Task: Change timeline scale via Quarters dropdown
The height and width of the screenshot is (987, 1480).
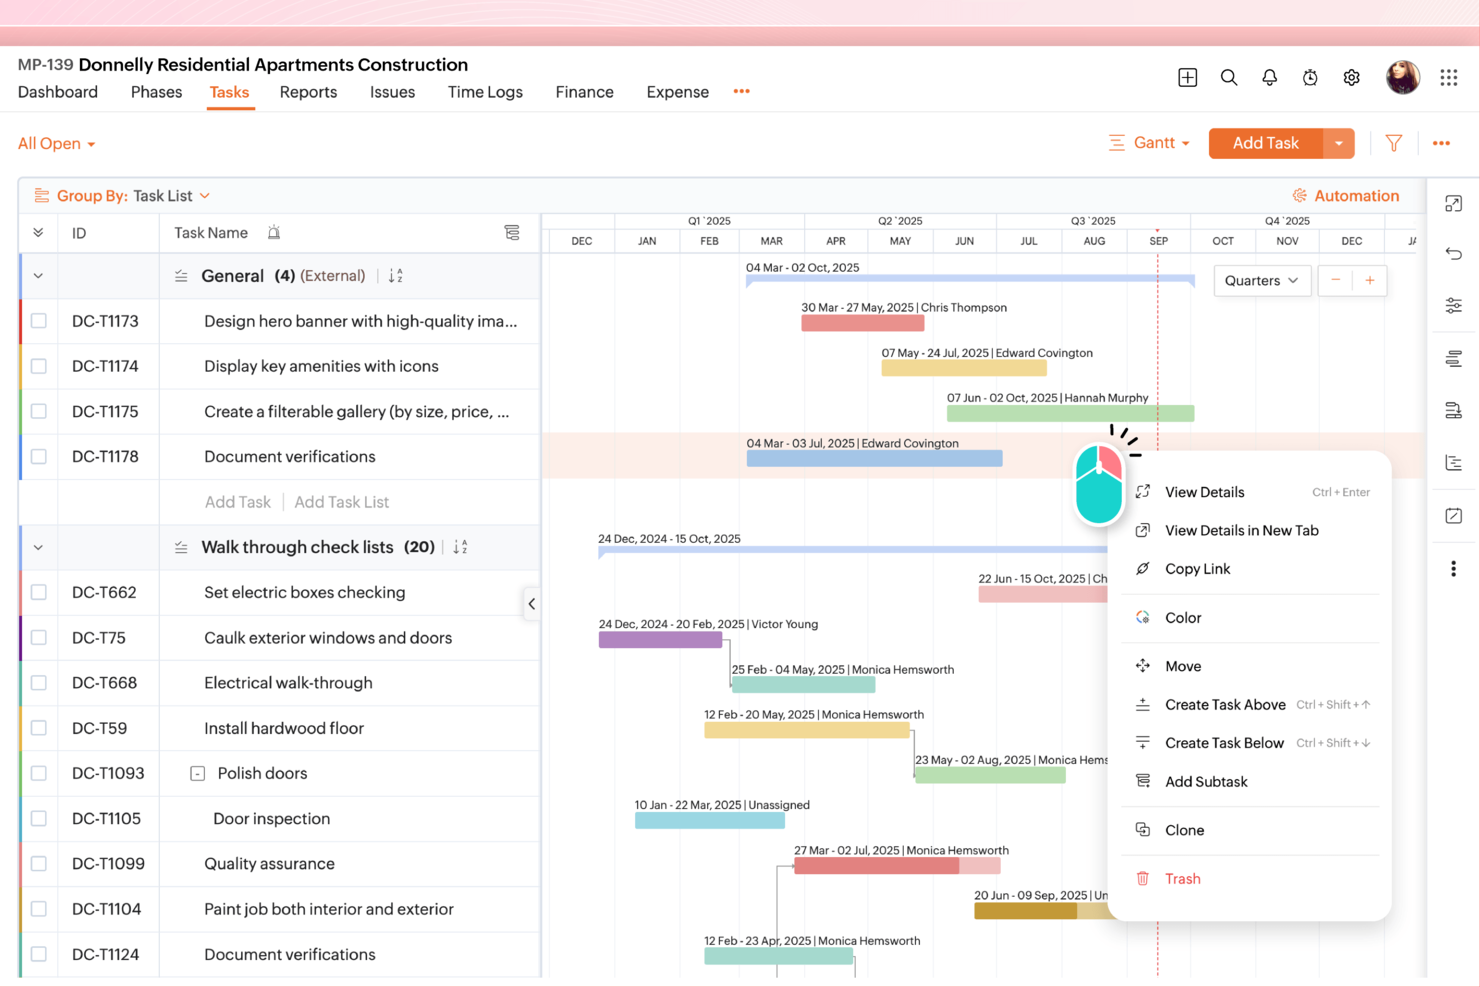Action: click(1262, 281)
